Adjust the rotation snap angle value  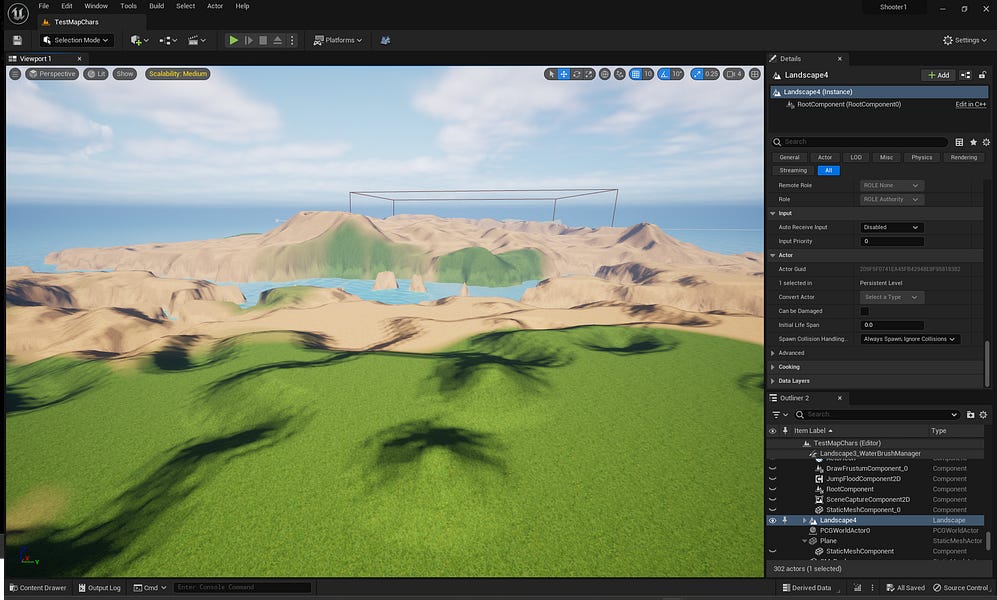click(x=678, y=73)
